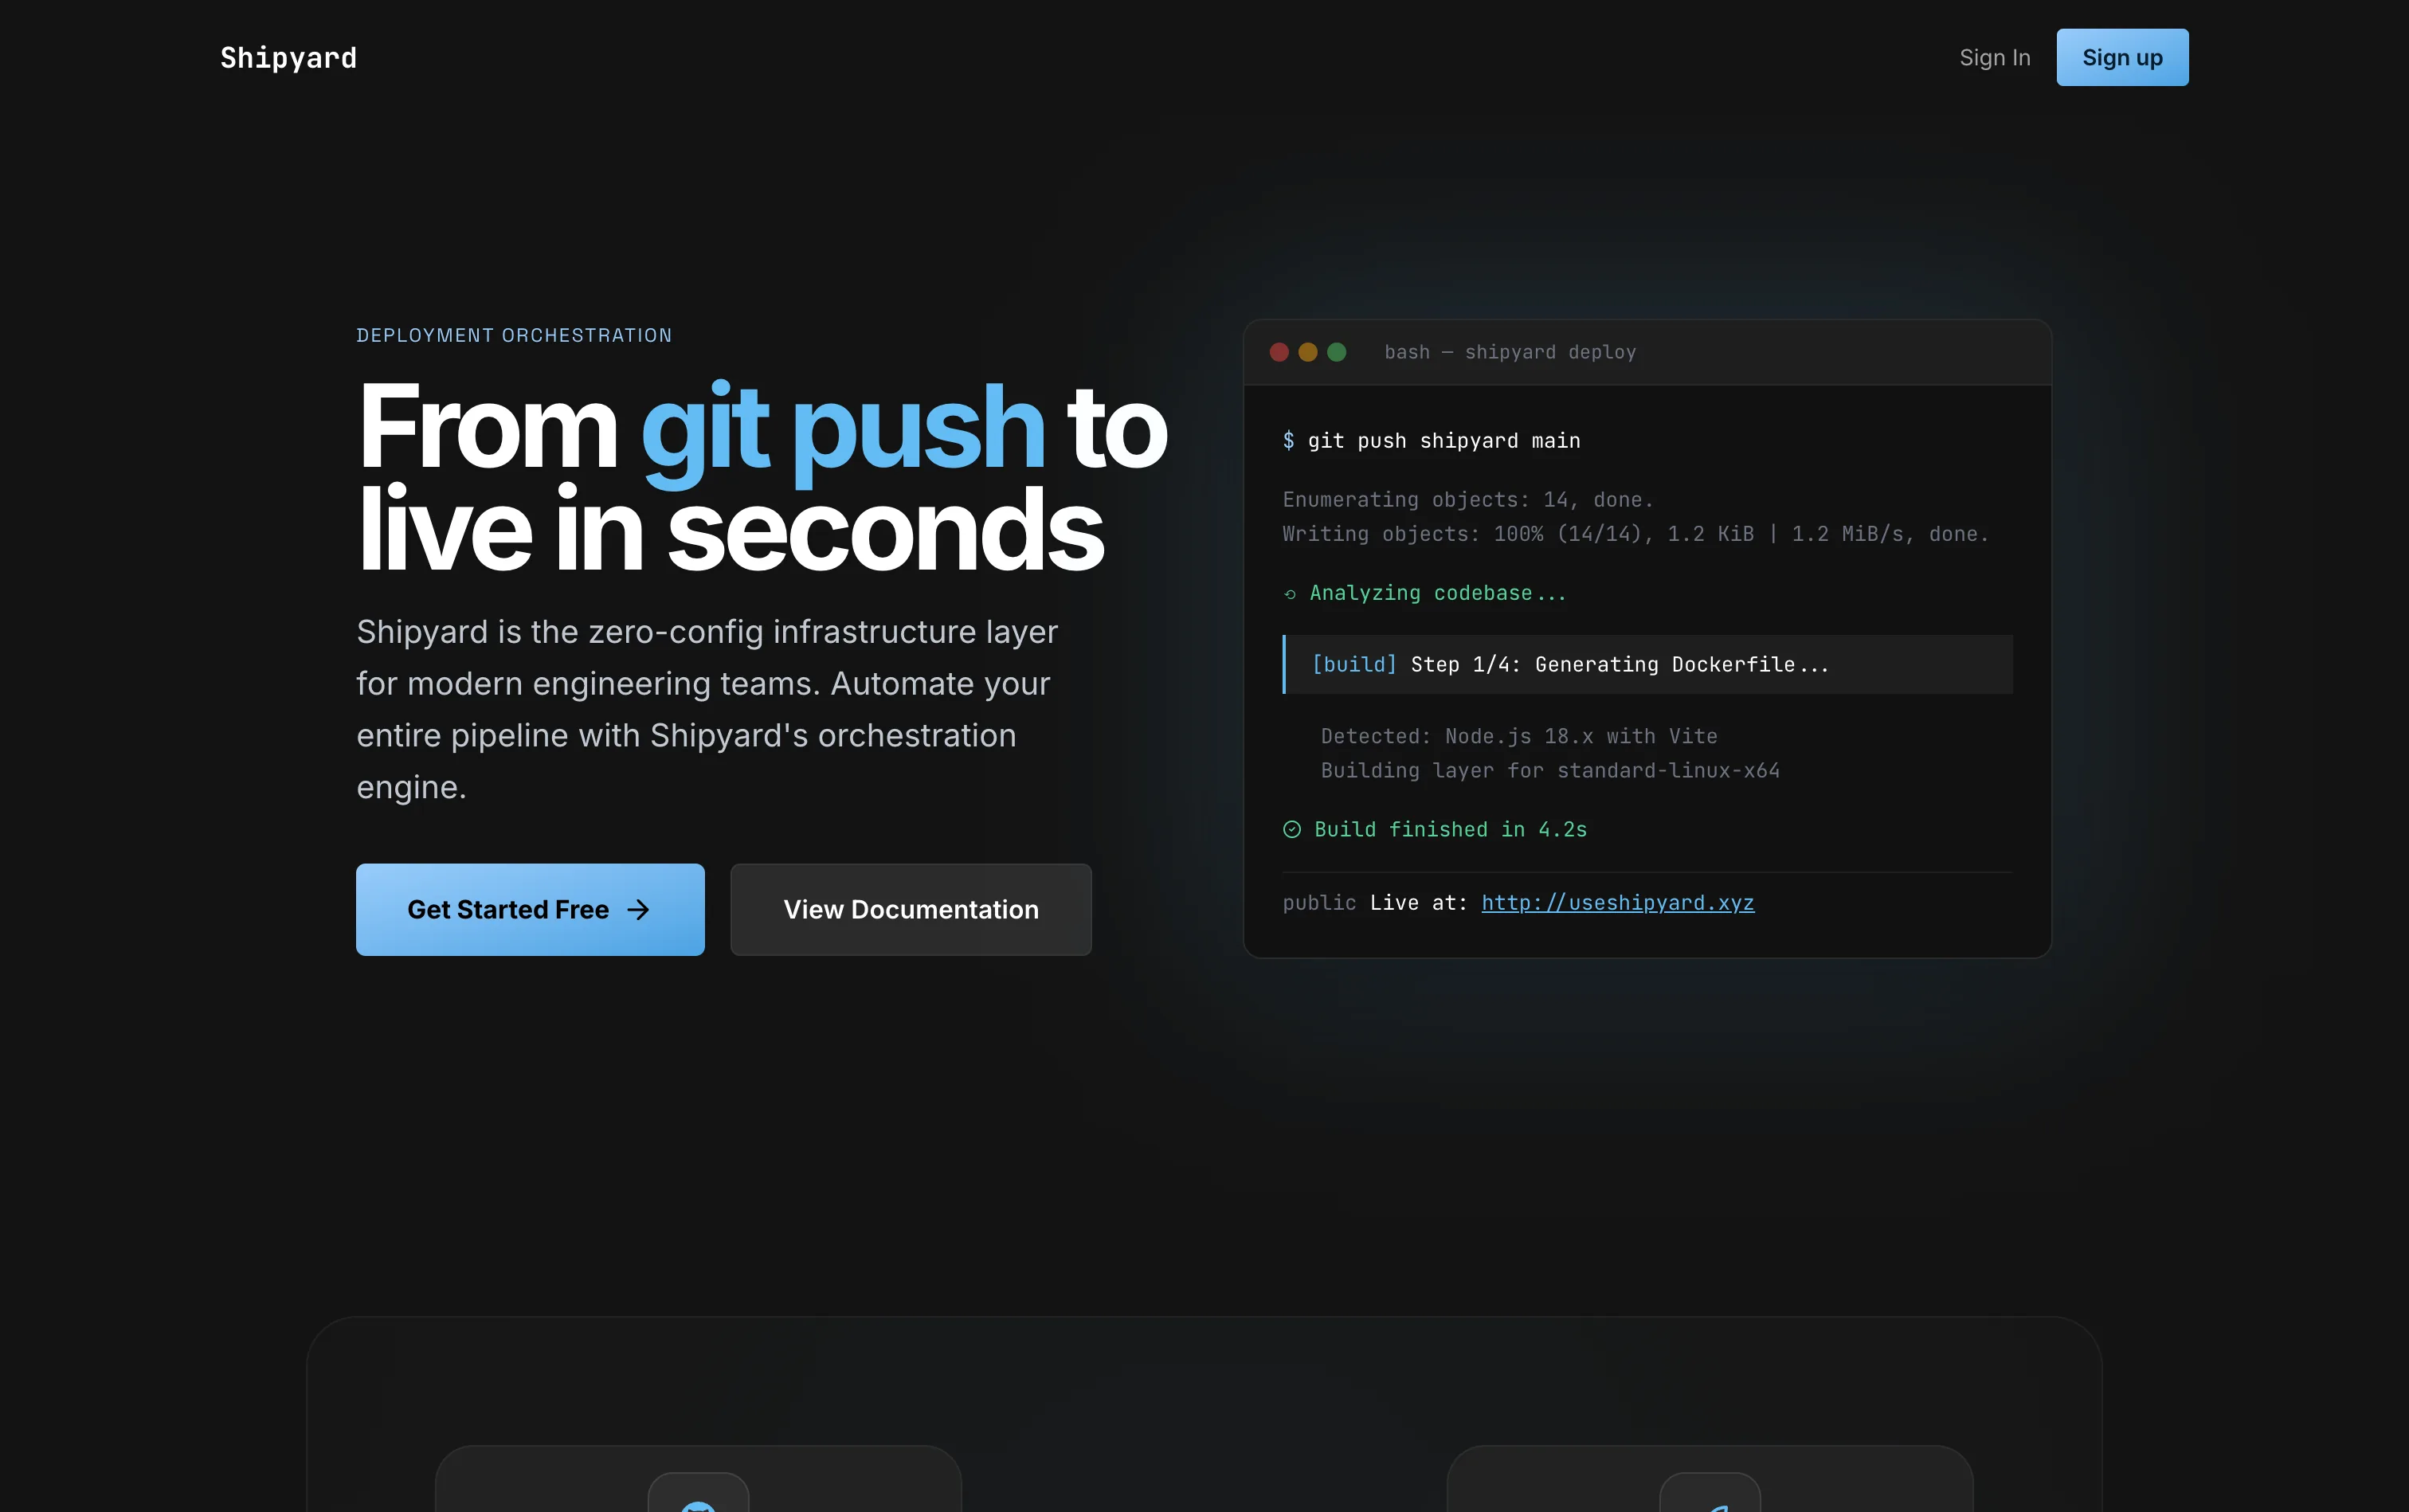Viewport: 2409px width, 1512px height.
Task: Click 'Analyzing codebase...' text
Action: 1438,593
